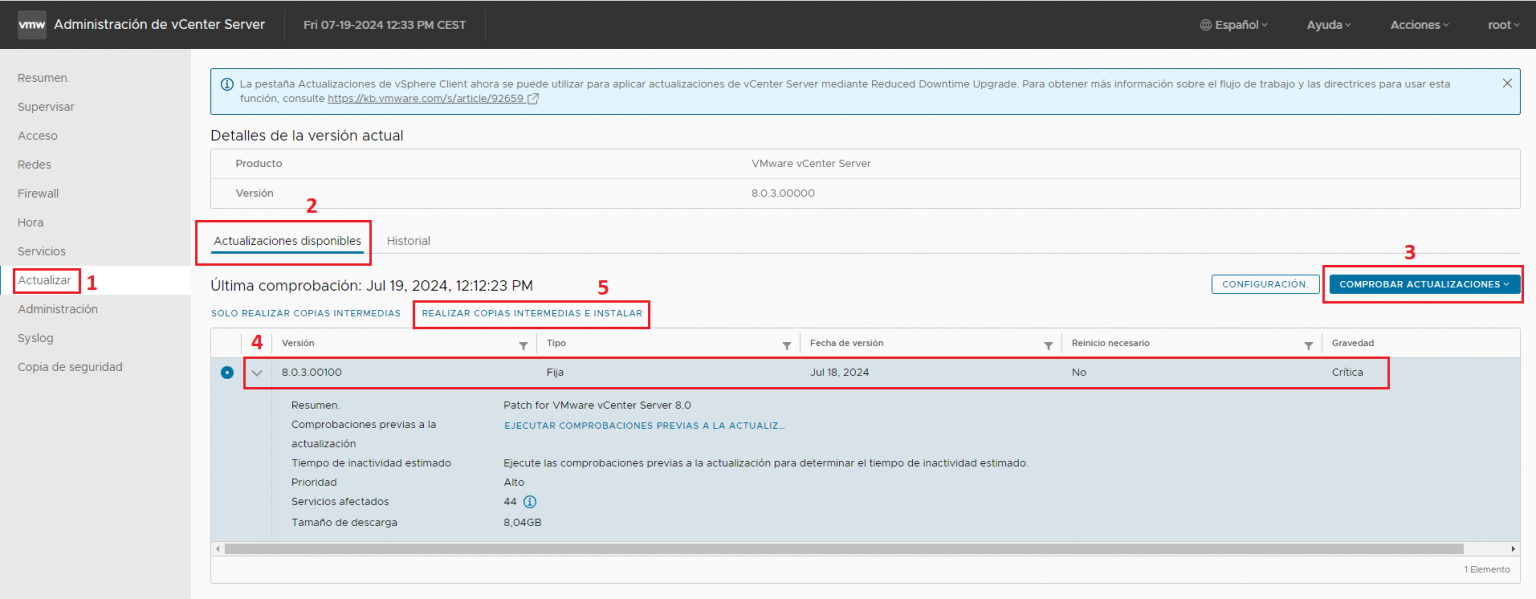Click Patch for VMware vCenter Server 8.0 text

[x=597, y=405]
